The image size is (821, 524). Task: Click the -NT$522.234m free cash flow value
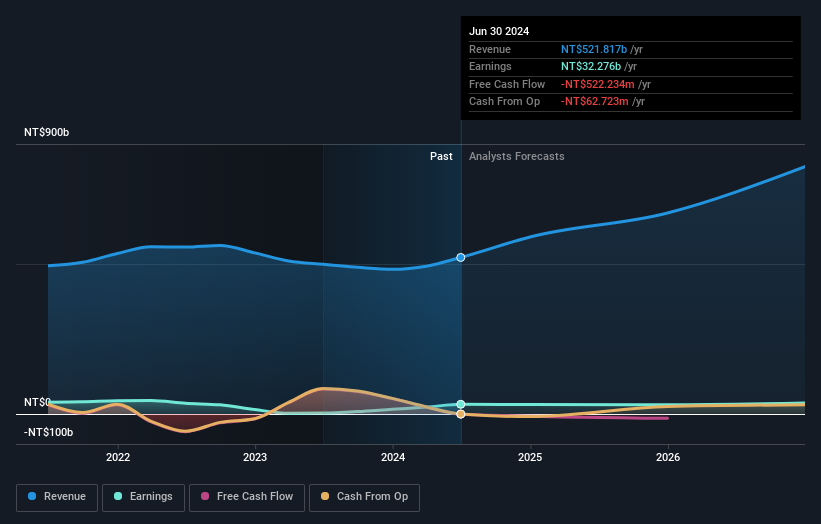click(597, 84)
